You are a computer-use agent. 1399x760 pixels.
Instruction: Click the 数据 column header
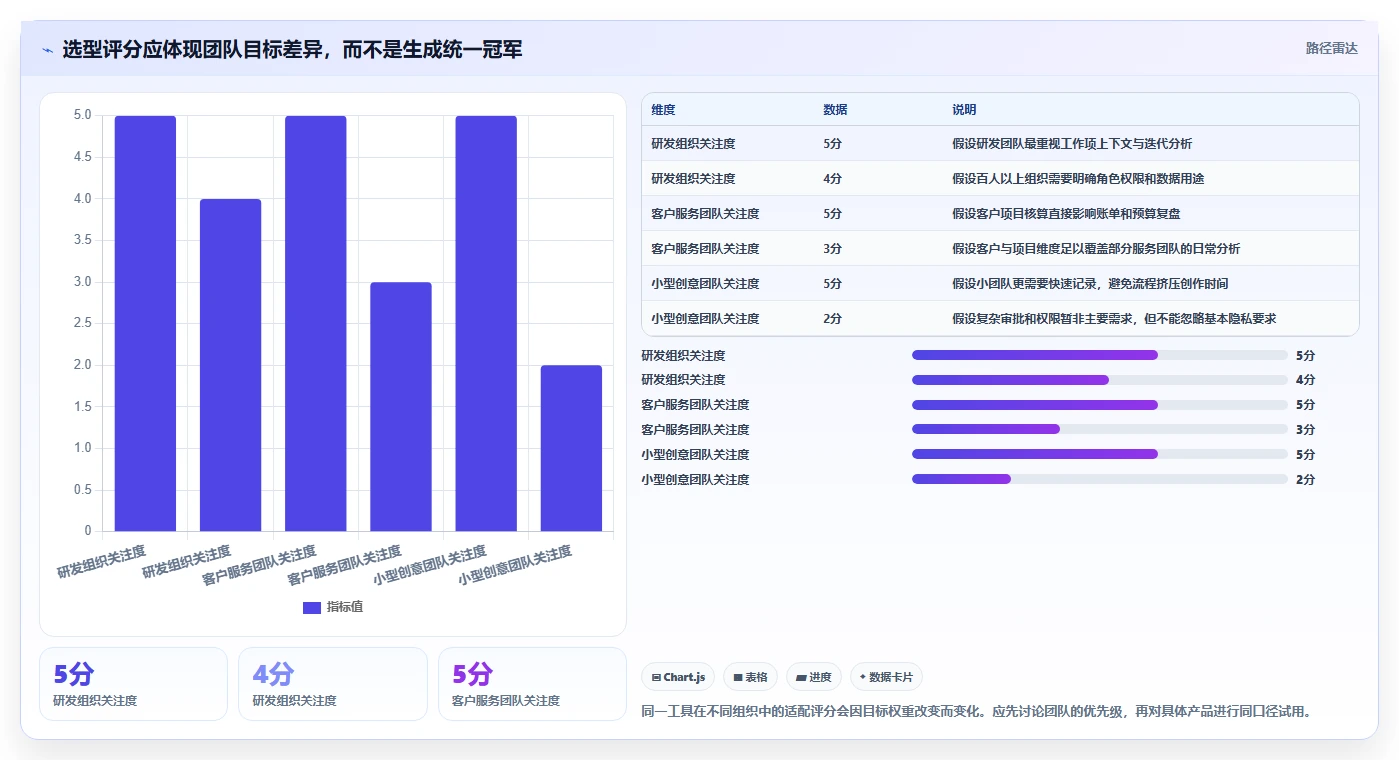click(835, 110)
